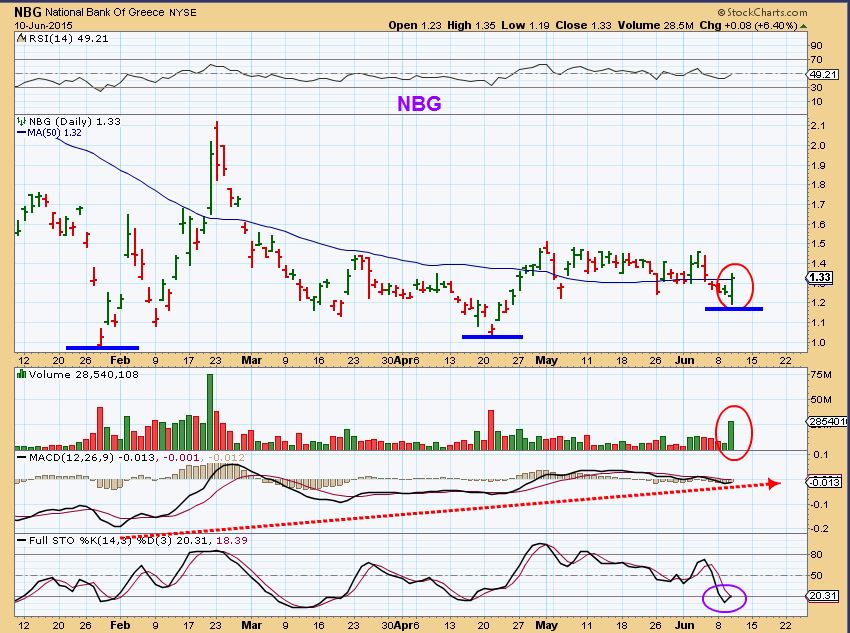The height and width of the screenshot is (633, 850).
Task: Click the 1.5 price axis label
Action: 818,244
